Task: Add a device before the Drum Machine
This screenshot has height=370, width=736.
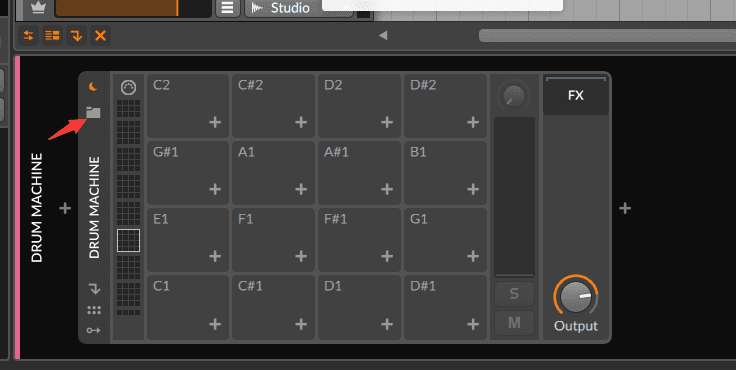Action: click(x=65, y=208)
